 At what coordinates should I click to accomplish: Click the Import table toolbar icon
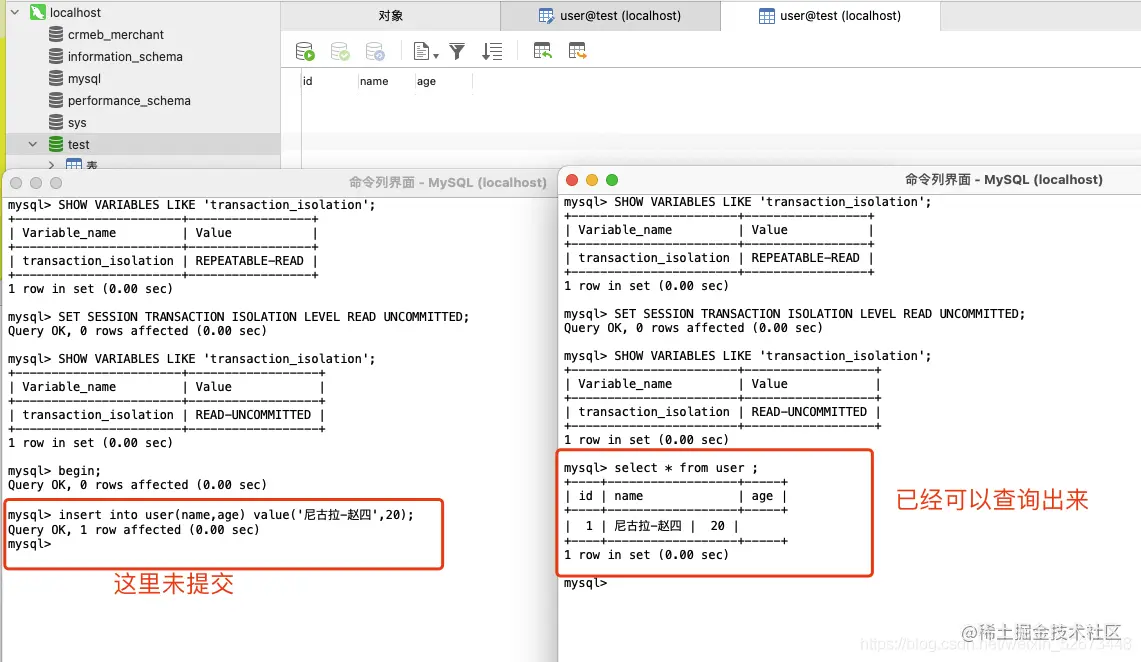[x=542, y=51]
